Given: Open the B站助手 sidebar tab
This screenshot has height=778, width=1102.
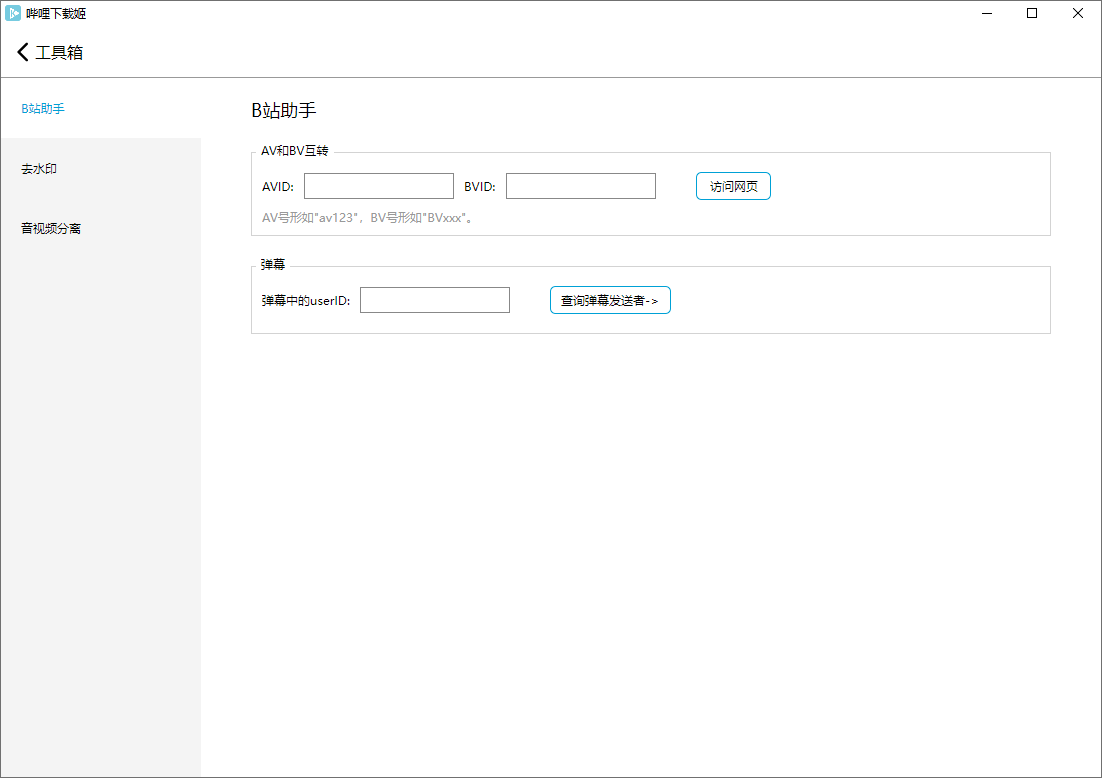Looking at the screenshot, I should [x=43, y=108].
